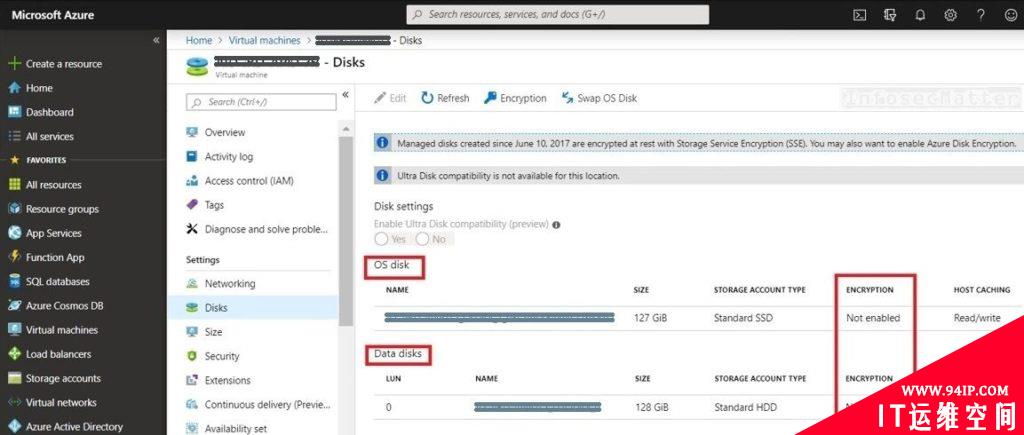Select No for Ultra Disk compatibility
Viewport: 1024px width, 435px height.
[423, 239]
